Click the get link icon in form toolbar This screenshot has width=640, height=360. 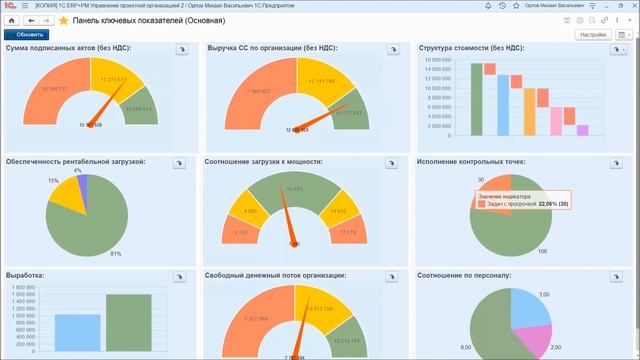[x=604, y=20]
